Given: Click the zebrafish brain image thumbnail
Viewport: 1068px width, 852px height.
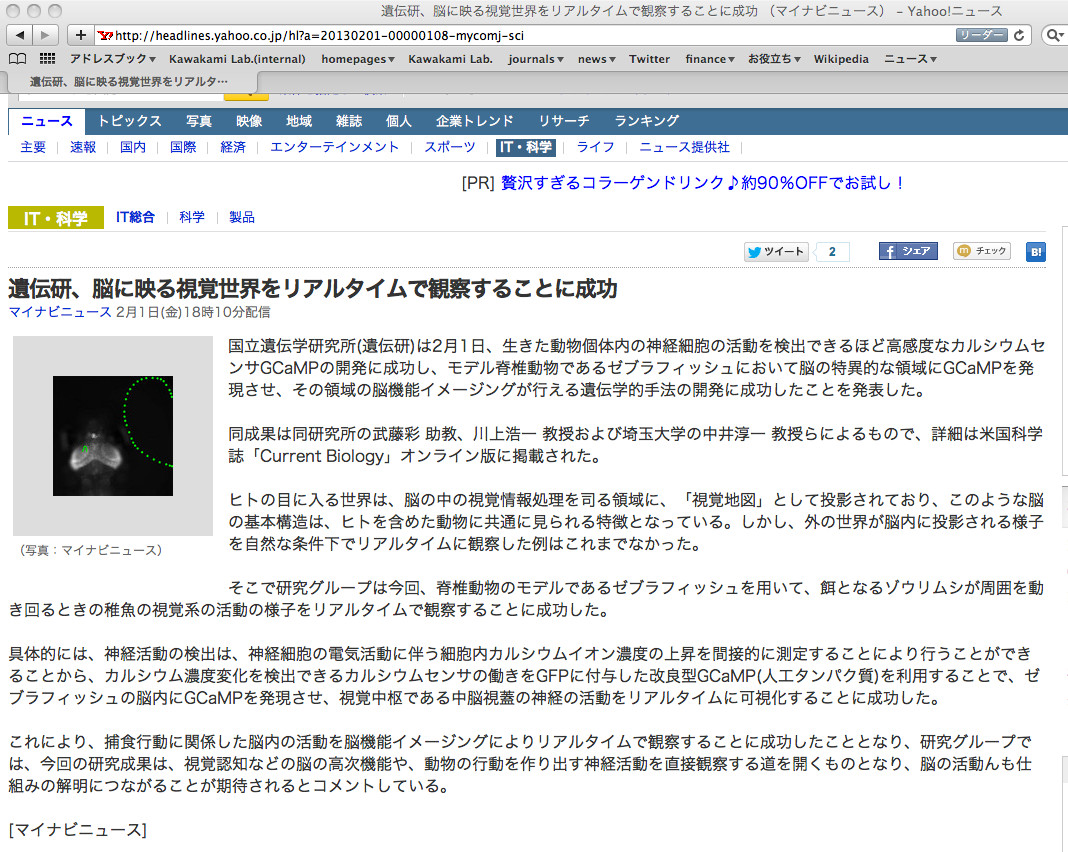Looking at the screenshot, I should point(113,436).
